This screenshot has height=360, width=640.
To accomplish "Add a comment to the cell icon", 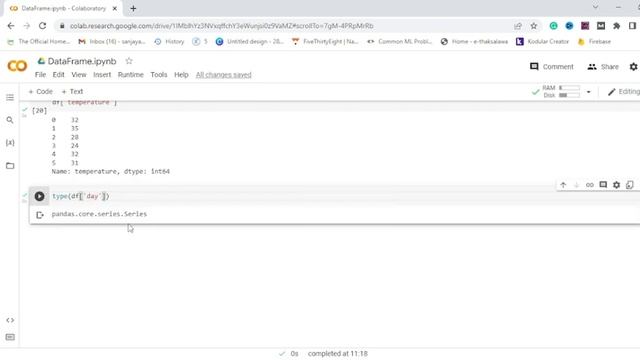I will (x=603, y=185).
